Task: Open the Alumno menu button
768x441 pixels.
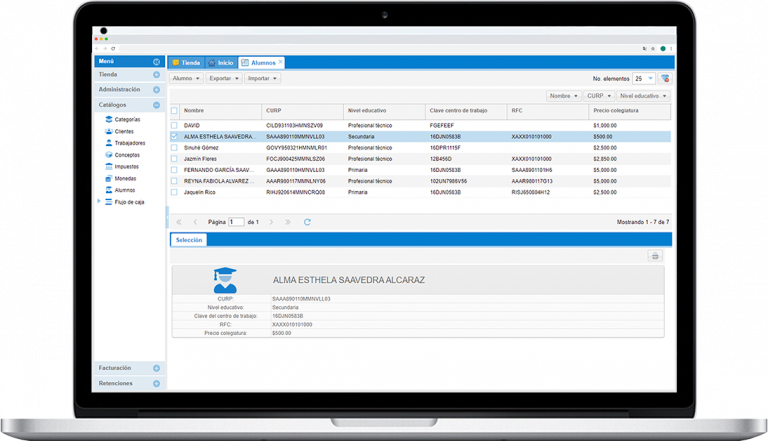Action: pos(186,78)
